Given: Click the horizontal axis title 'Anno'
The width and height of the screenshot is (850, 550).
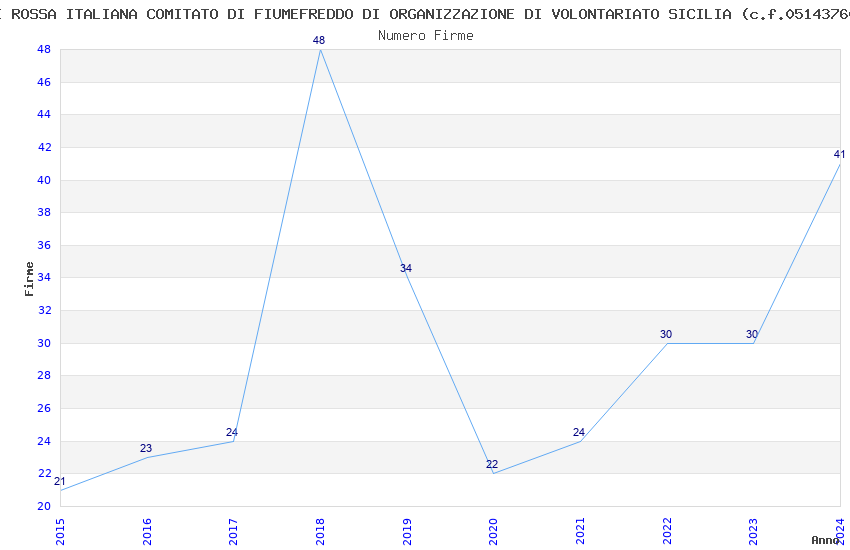Looking at the screenshot, I should pos(825,540).
